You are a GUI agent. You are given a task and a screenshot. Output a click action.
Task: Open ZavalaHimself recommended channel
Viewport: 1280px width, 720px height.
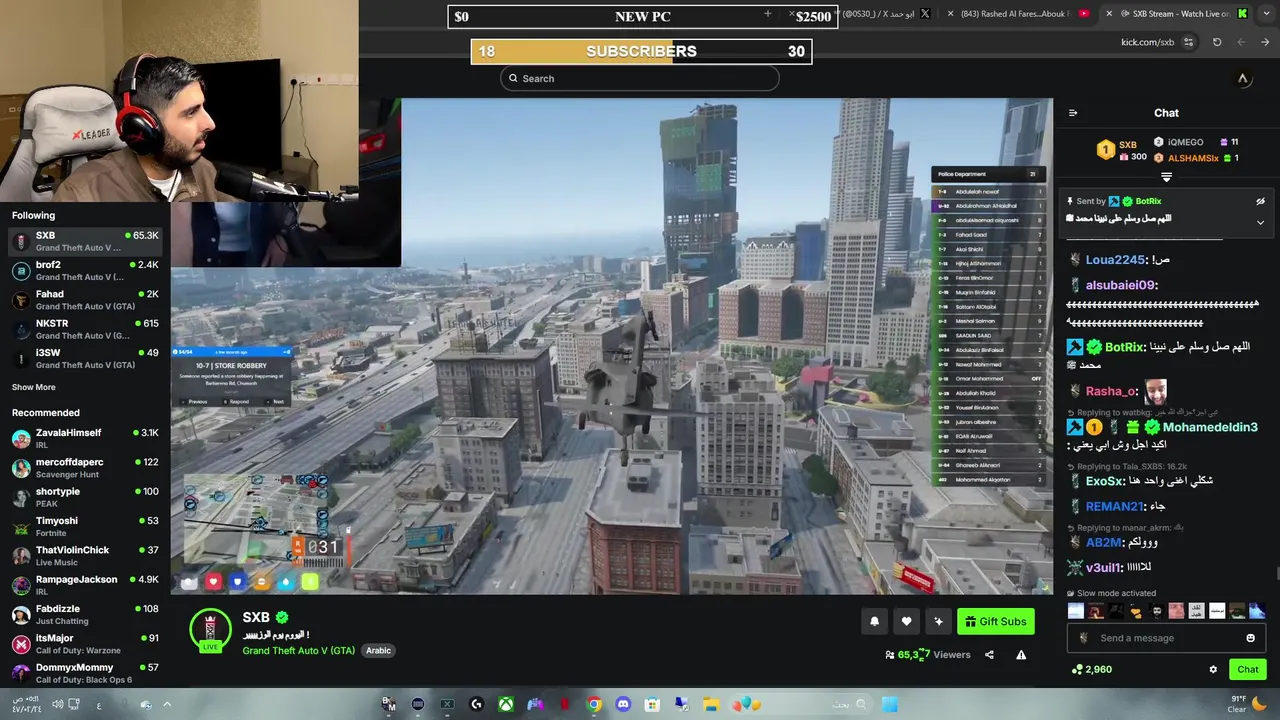click(85, 438)
